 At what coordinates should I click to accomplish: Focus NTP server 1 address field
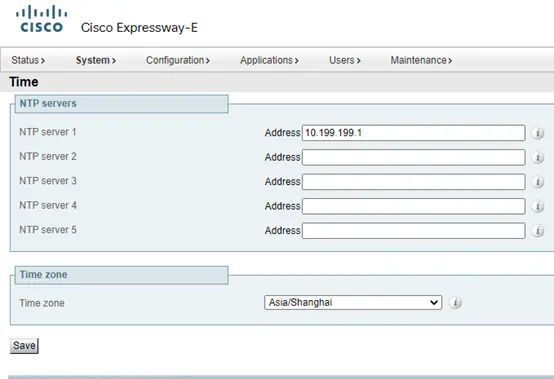click(x=413, y=133)
